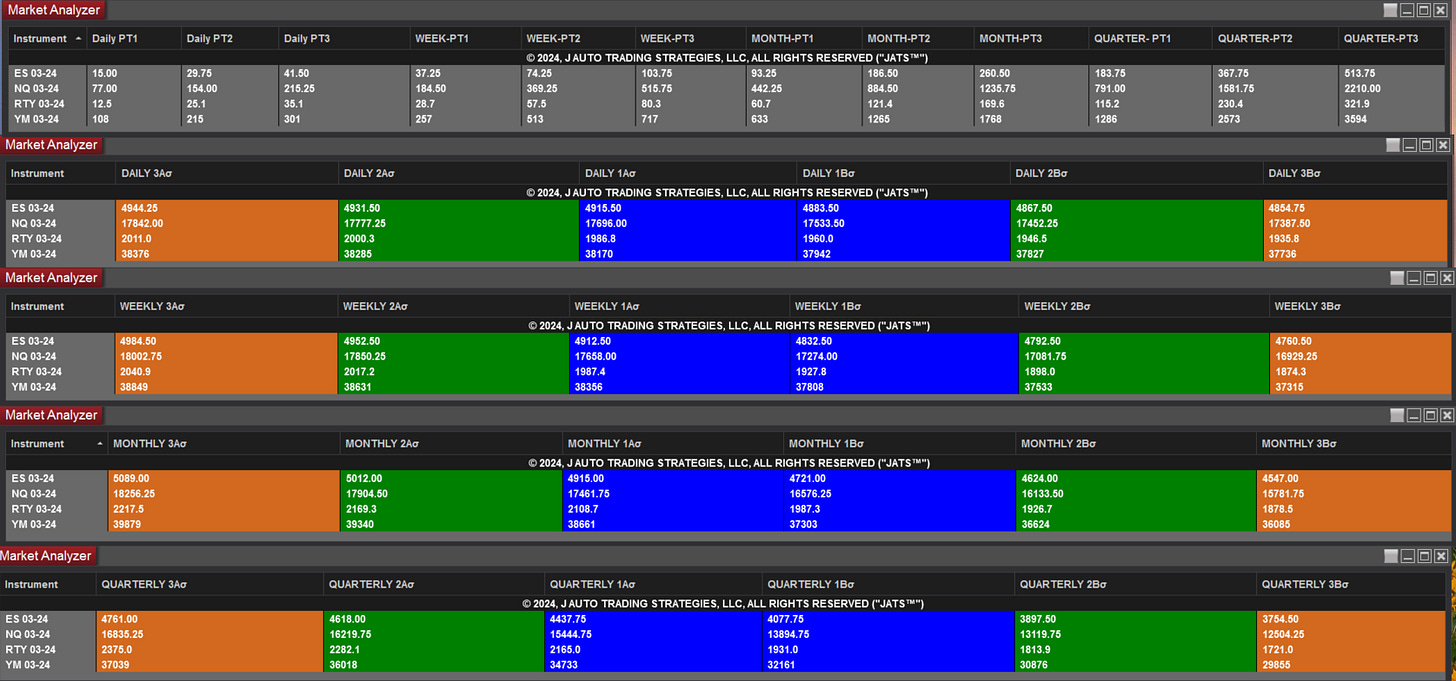Close the Daily PT1 Market Analyzer window
Viewport: 1456px width, 681px height.
pyautogui.click(x=1442, y=9)
